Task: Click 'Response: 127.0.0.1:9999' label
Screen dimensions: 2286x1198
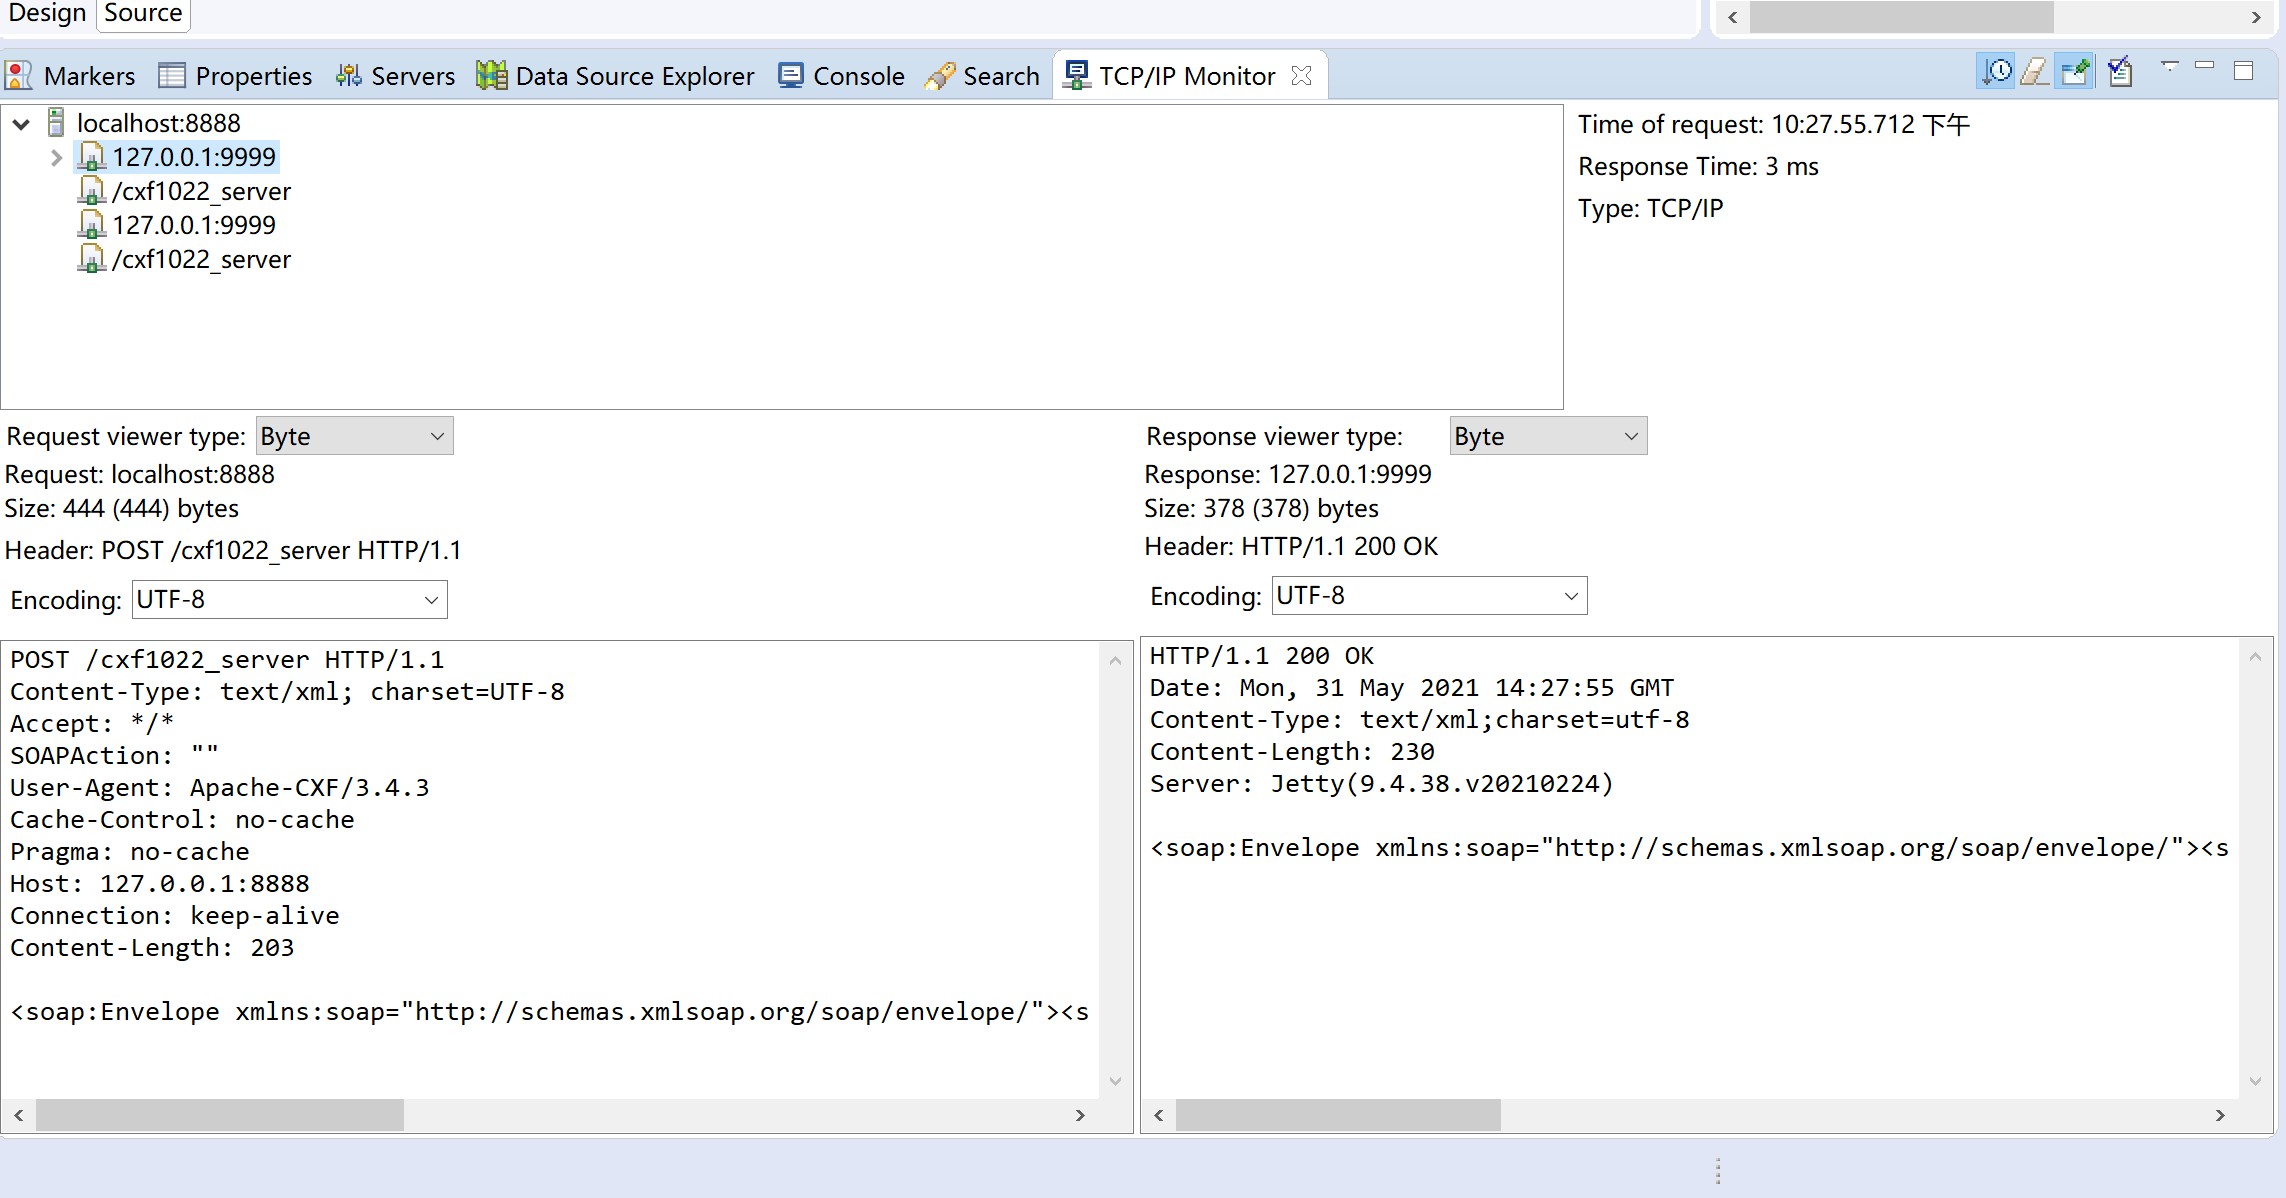Action: 1288,474
